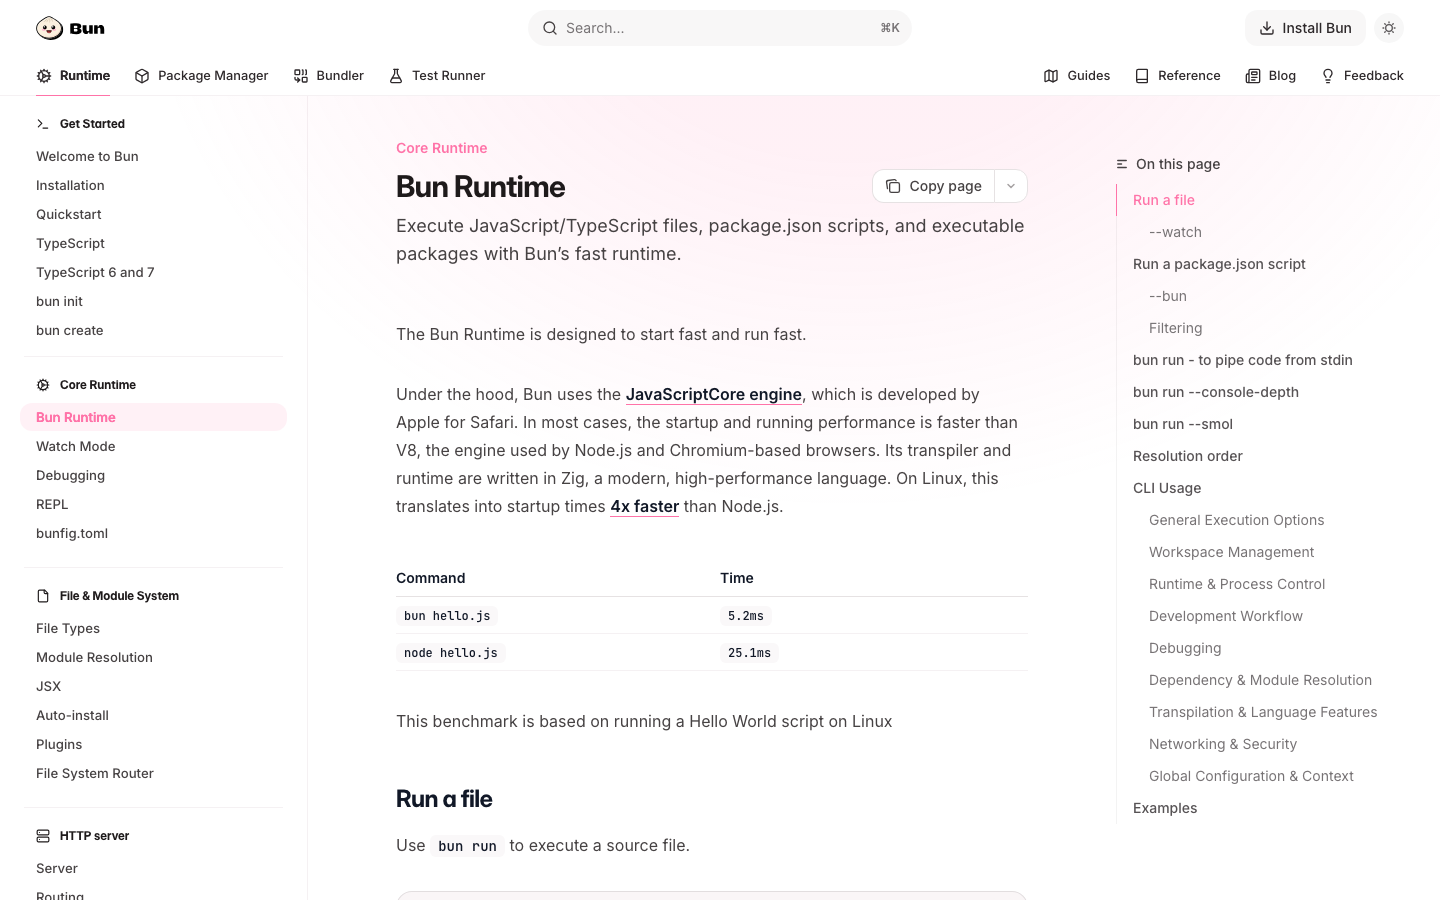Screen dimensions: 1440x900
Task: Open TypeScript 6 and 7 page
Action: 95,272
